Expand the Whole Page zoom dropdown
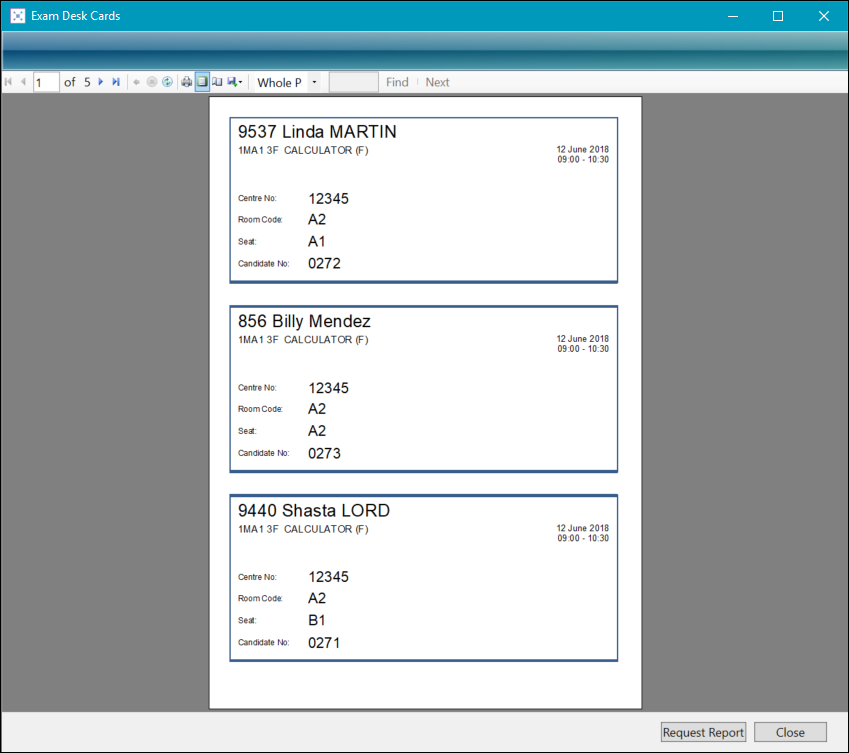 click(314, 82)
